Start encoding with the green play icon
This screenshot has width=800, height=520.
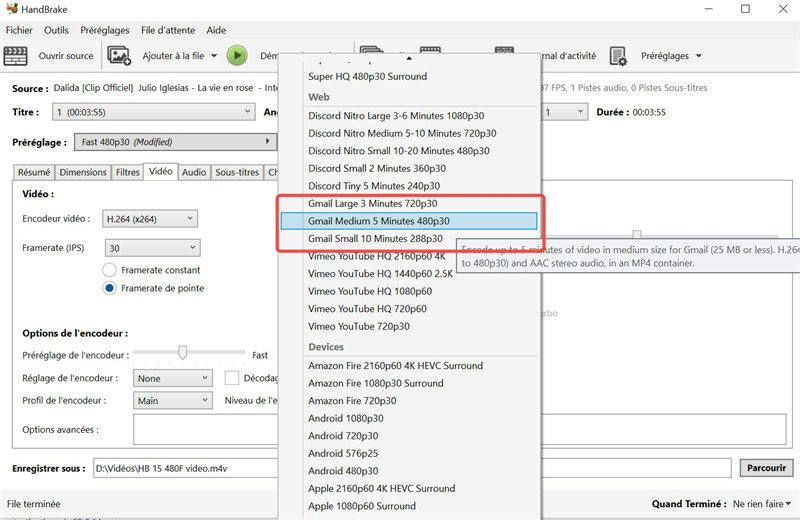click(x=237, y=56)
